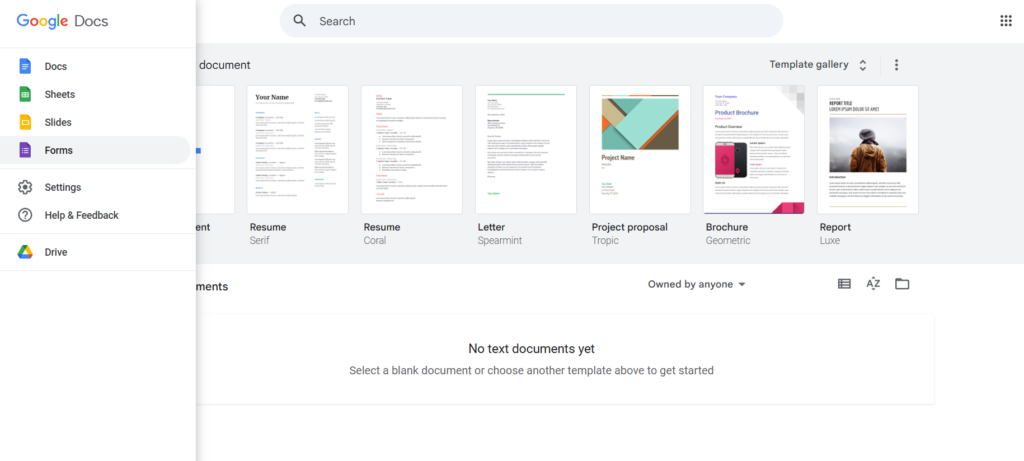Expand the Template gallery

click(819, 65)
